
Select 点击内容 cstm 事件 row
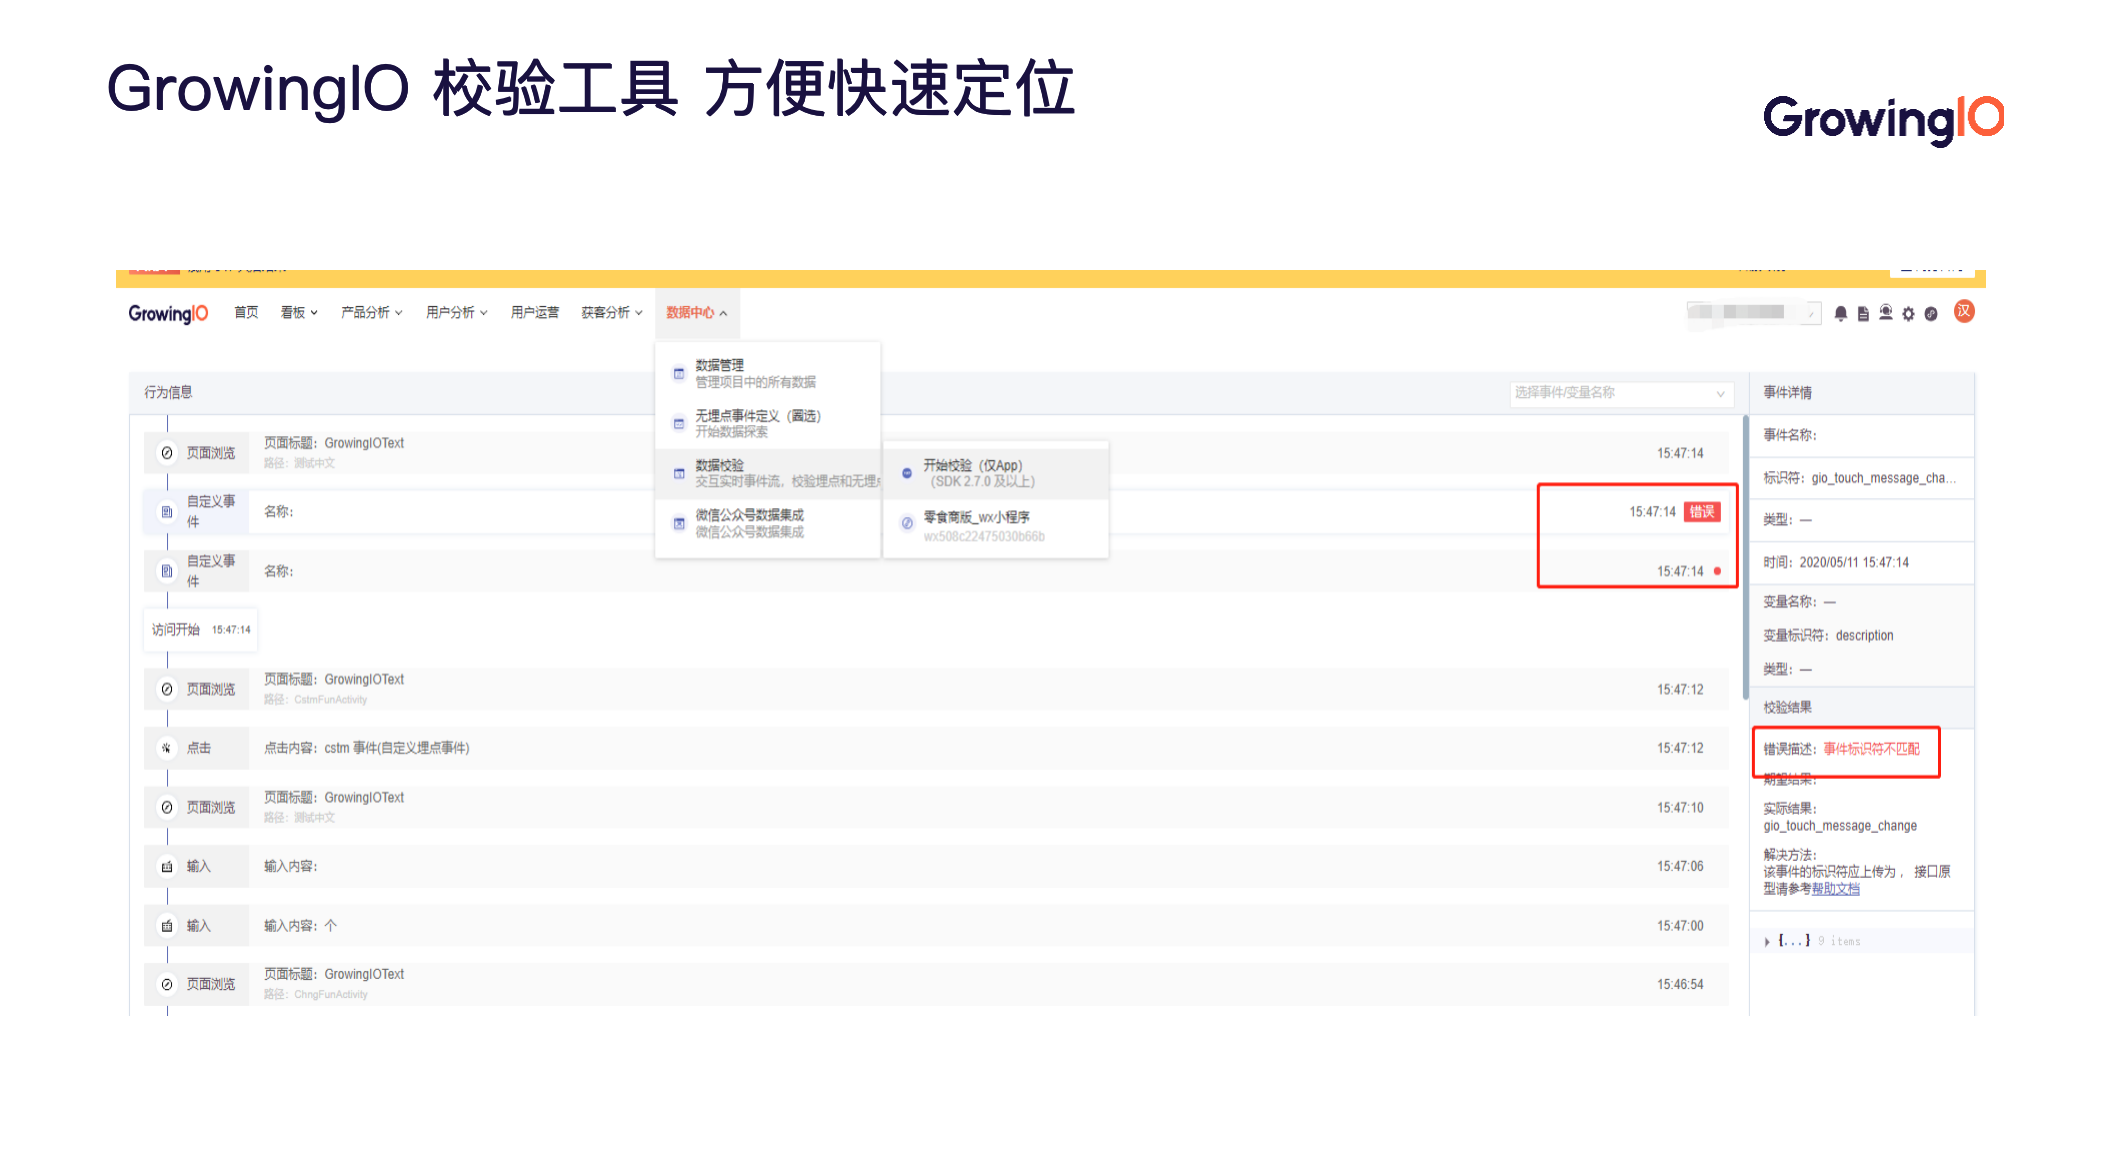[x=366, y=748]
